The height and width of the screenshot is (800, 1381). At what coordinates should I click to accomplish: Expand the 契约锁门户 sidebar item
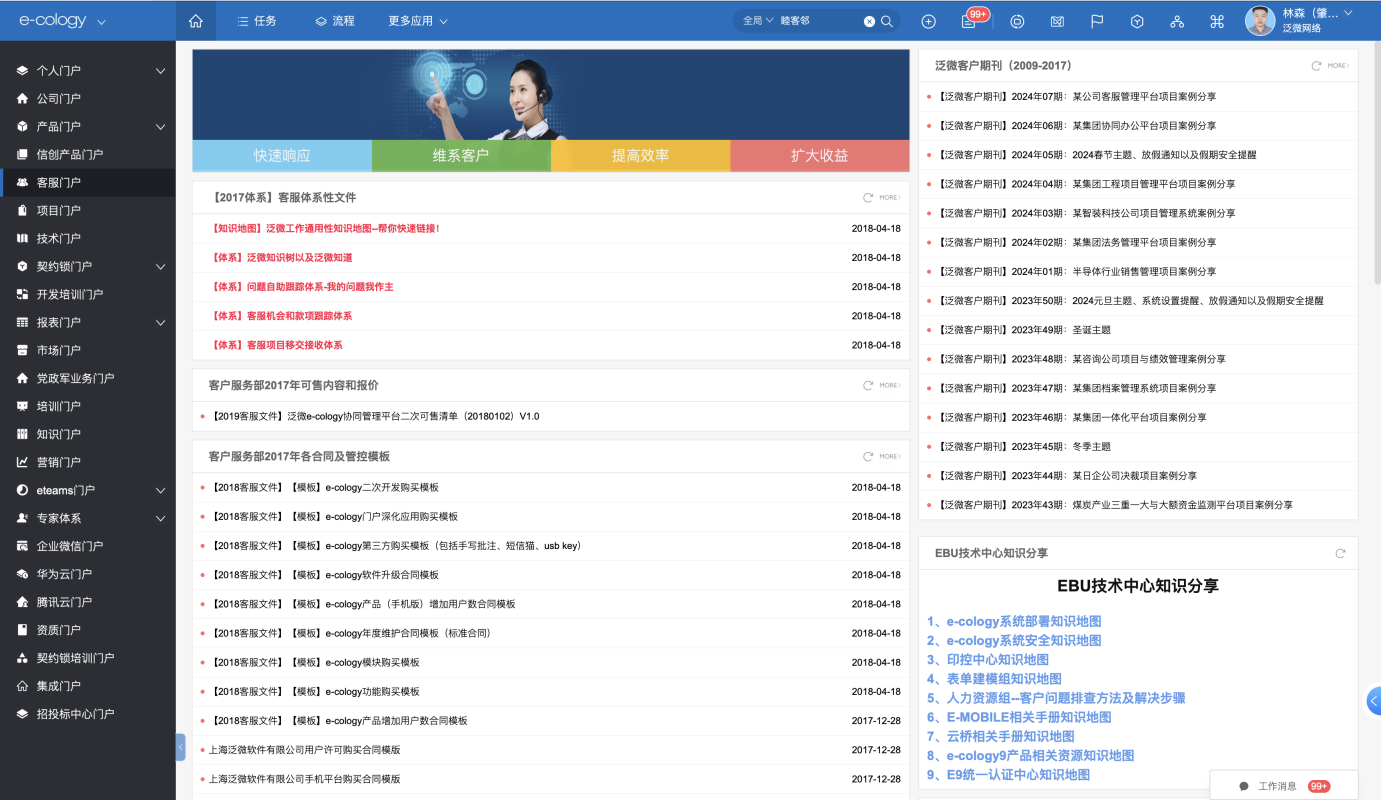(160, 267)
